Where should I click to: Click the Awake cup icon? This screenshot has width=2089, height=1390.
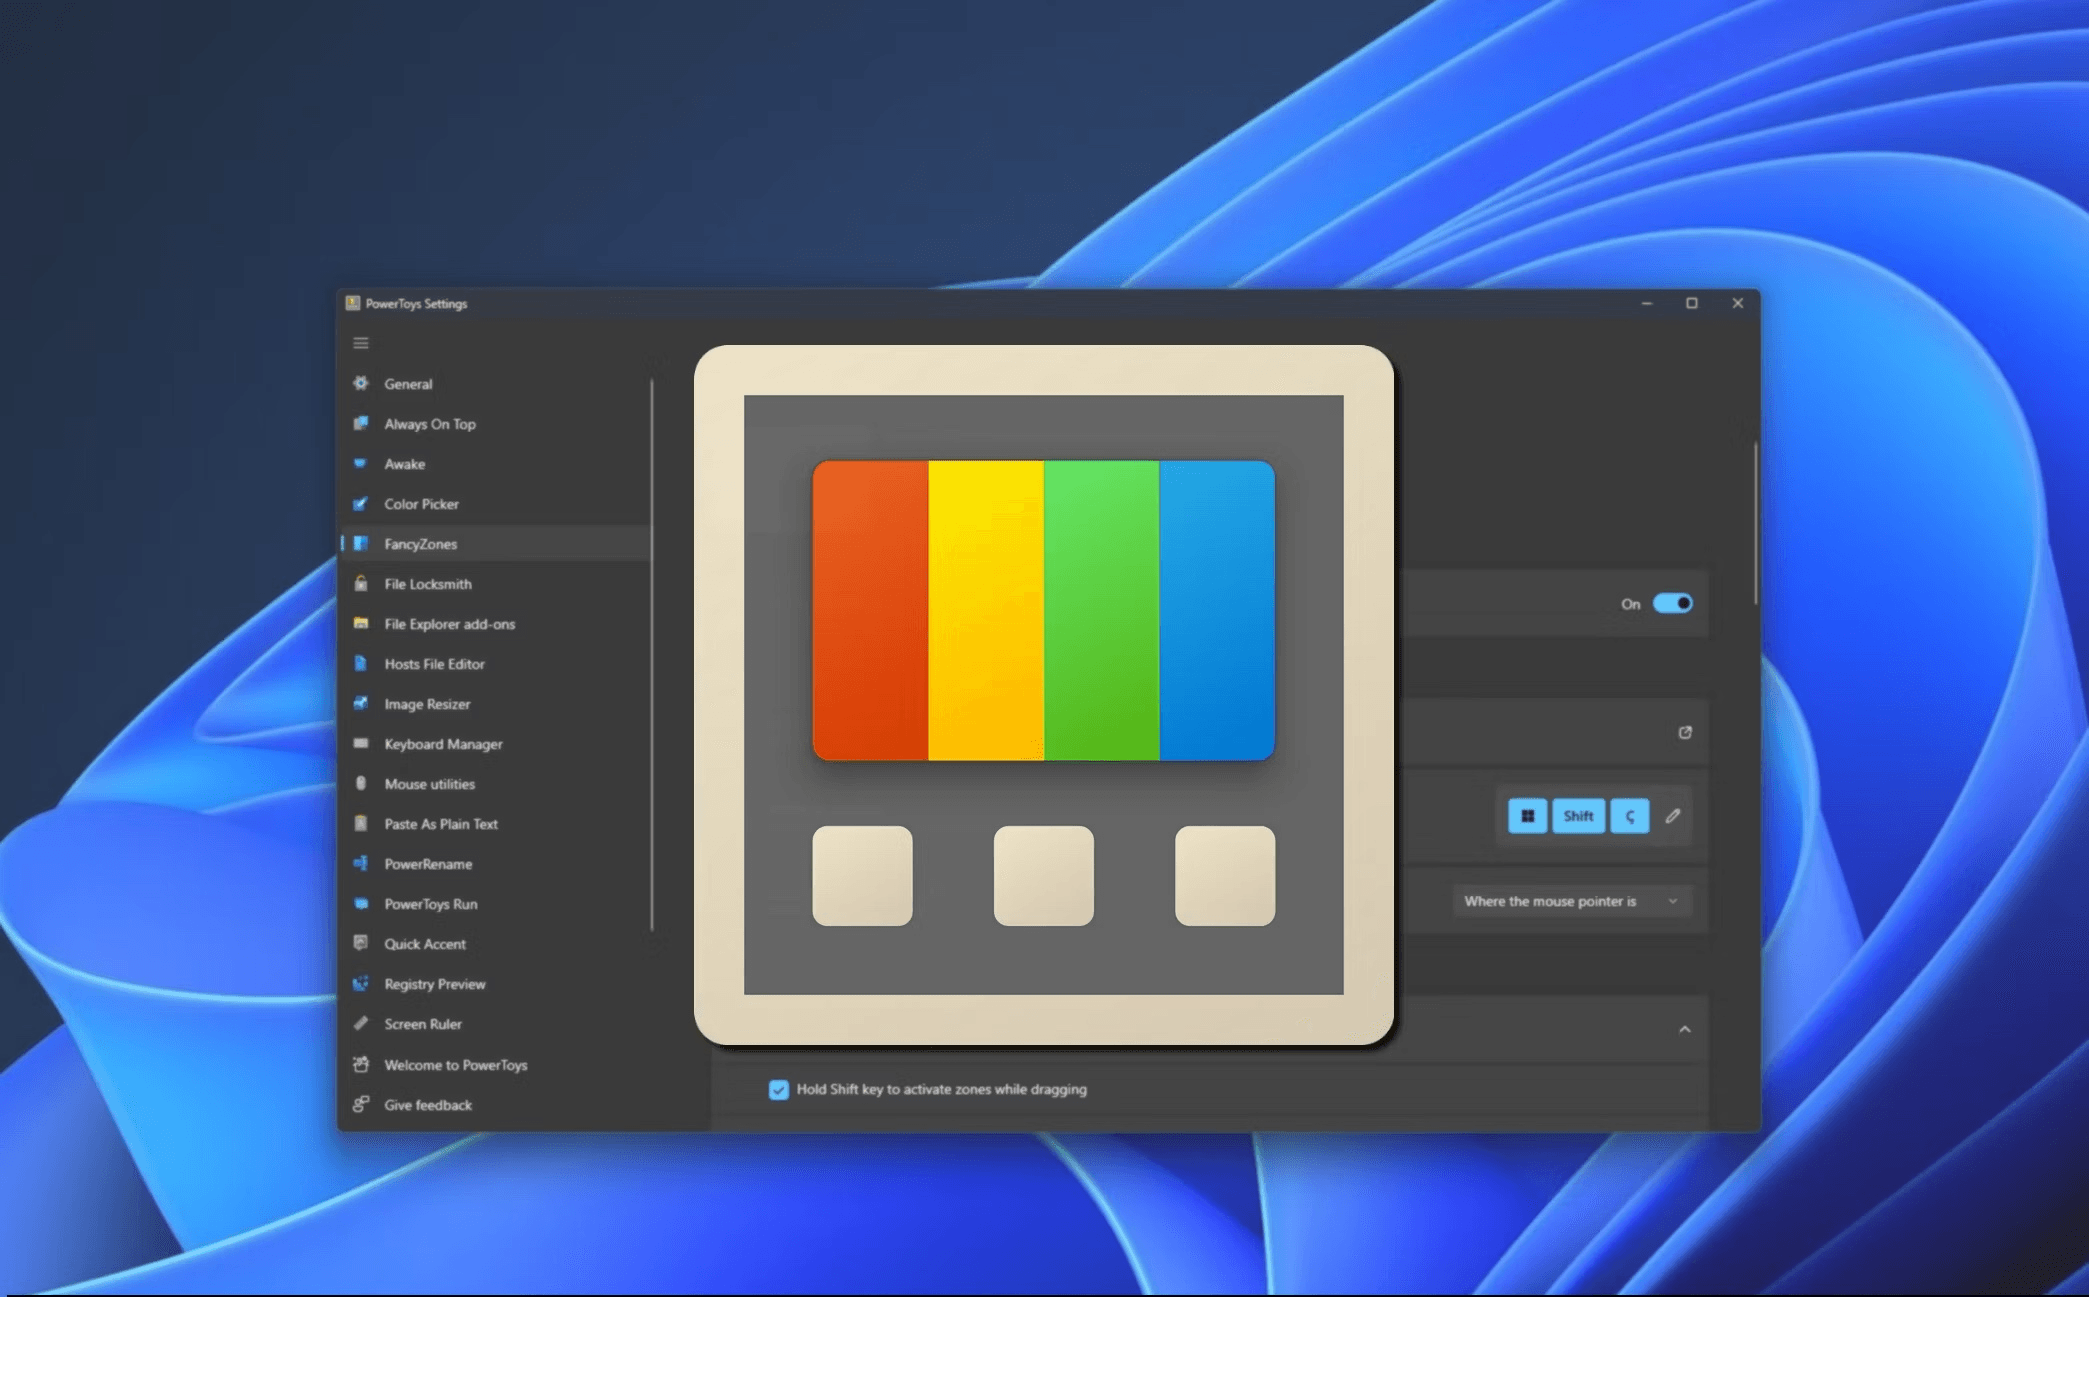pos(361,463)
